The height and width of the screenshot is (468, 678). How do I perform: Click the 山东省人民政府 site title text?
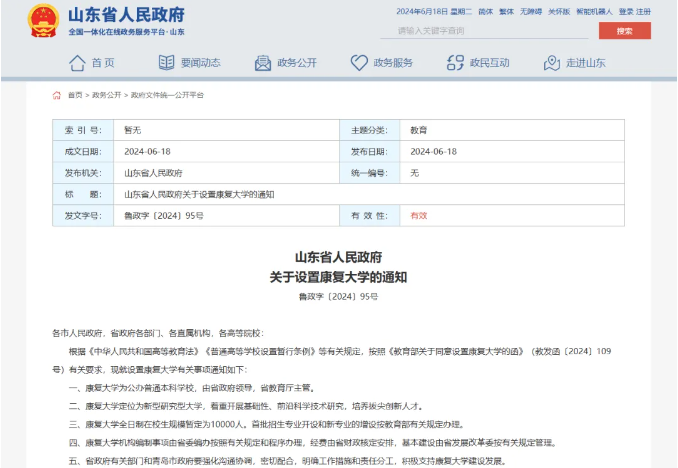tap(126, 15)
